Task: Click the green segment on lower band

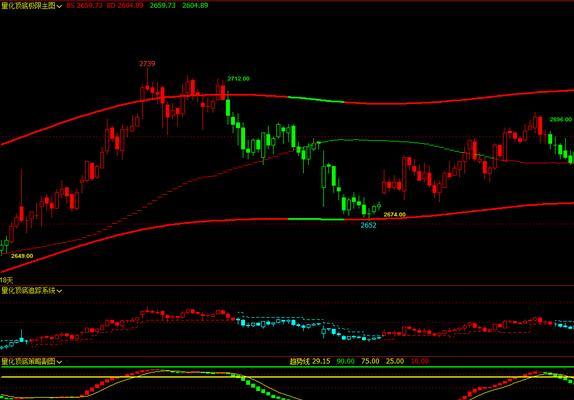Action: (316, 219)
